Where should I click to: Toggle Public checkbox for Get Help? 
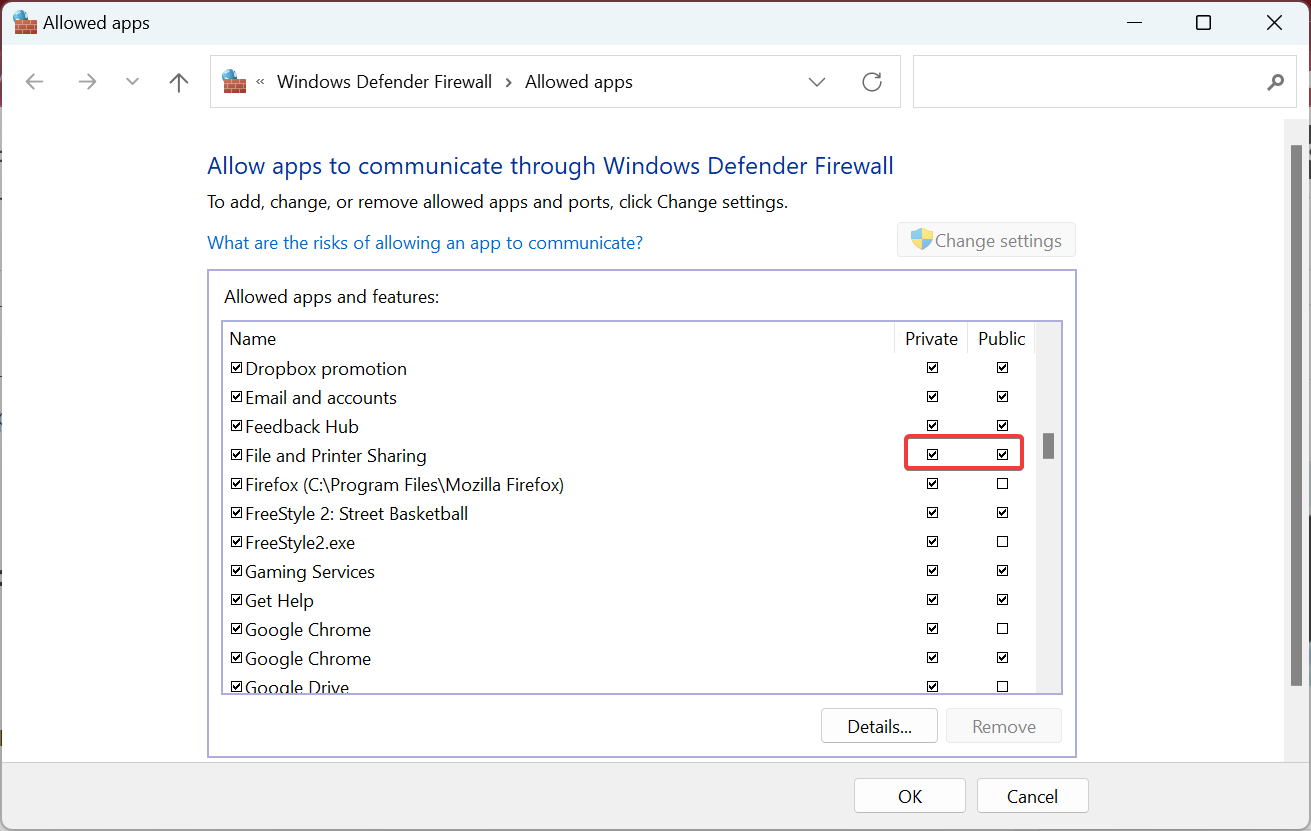pos(1003,600)
